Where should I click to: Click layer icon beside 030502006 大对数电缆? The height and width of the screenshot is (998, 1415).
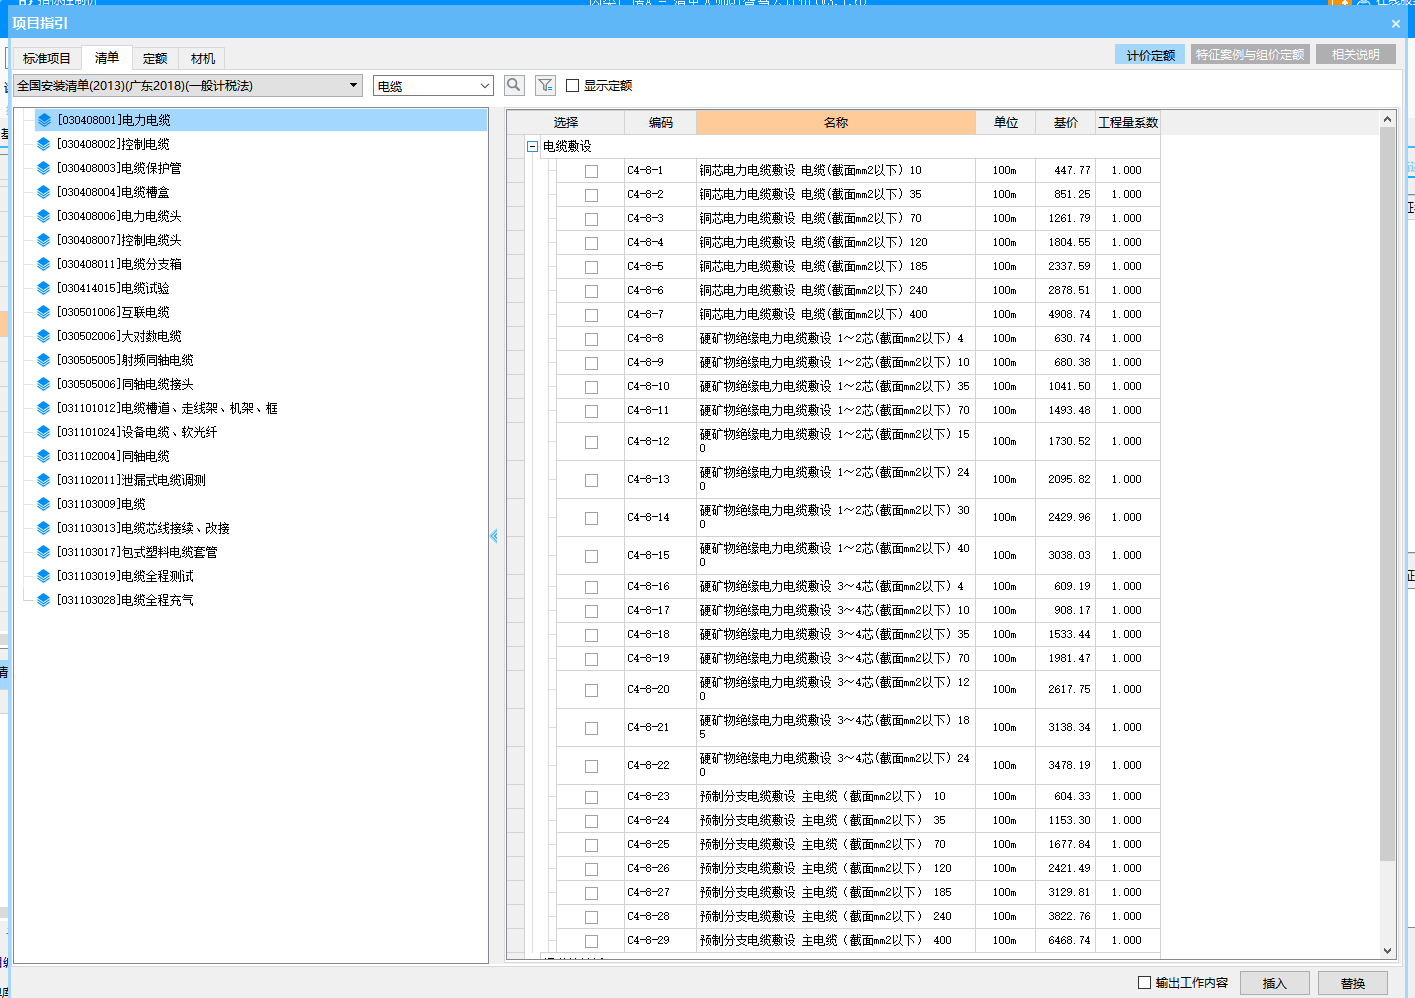[44, 336]
